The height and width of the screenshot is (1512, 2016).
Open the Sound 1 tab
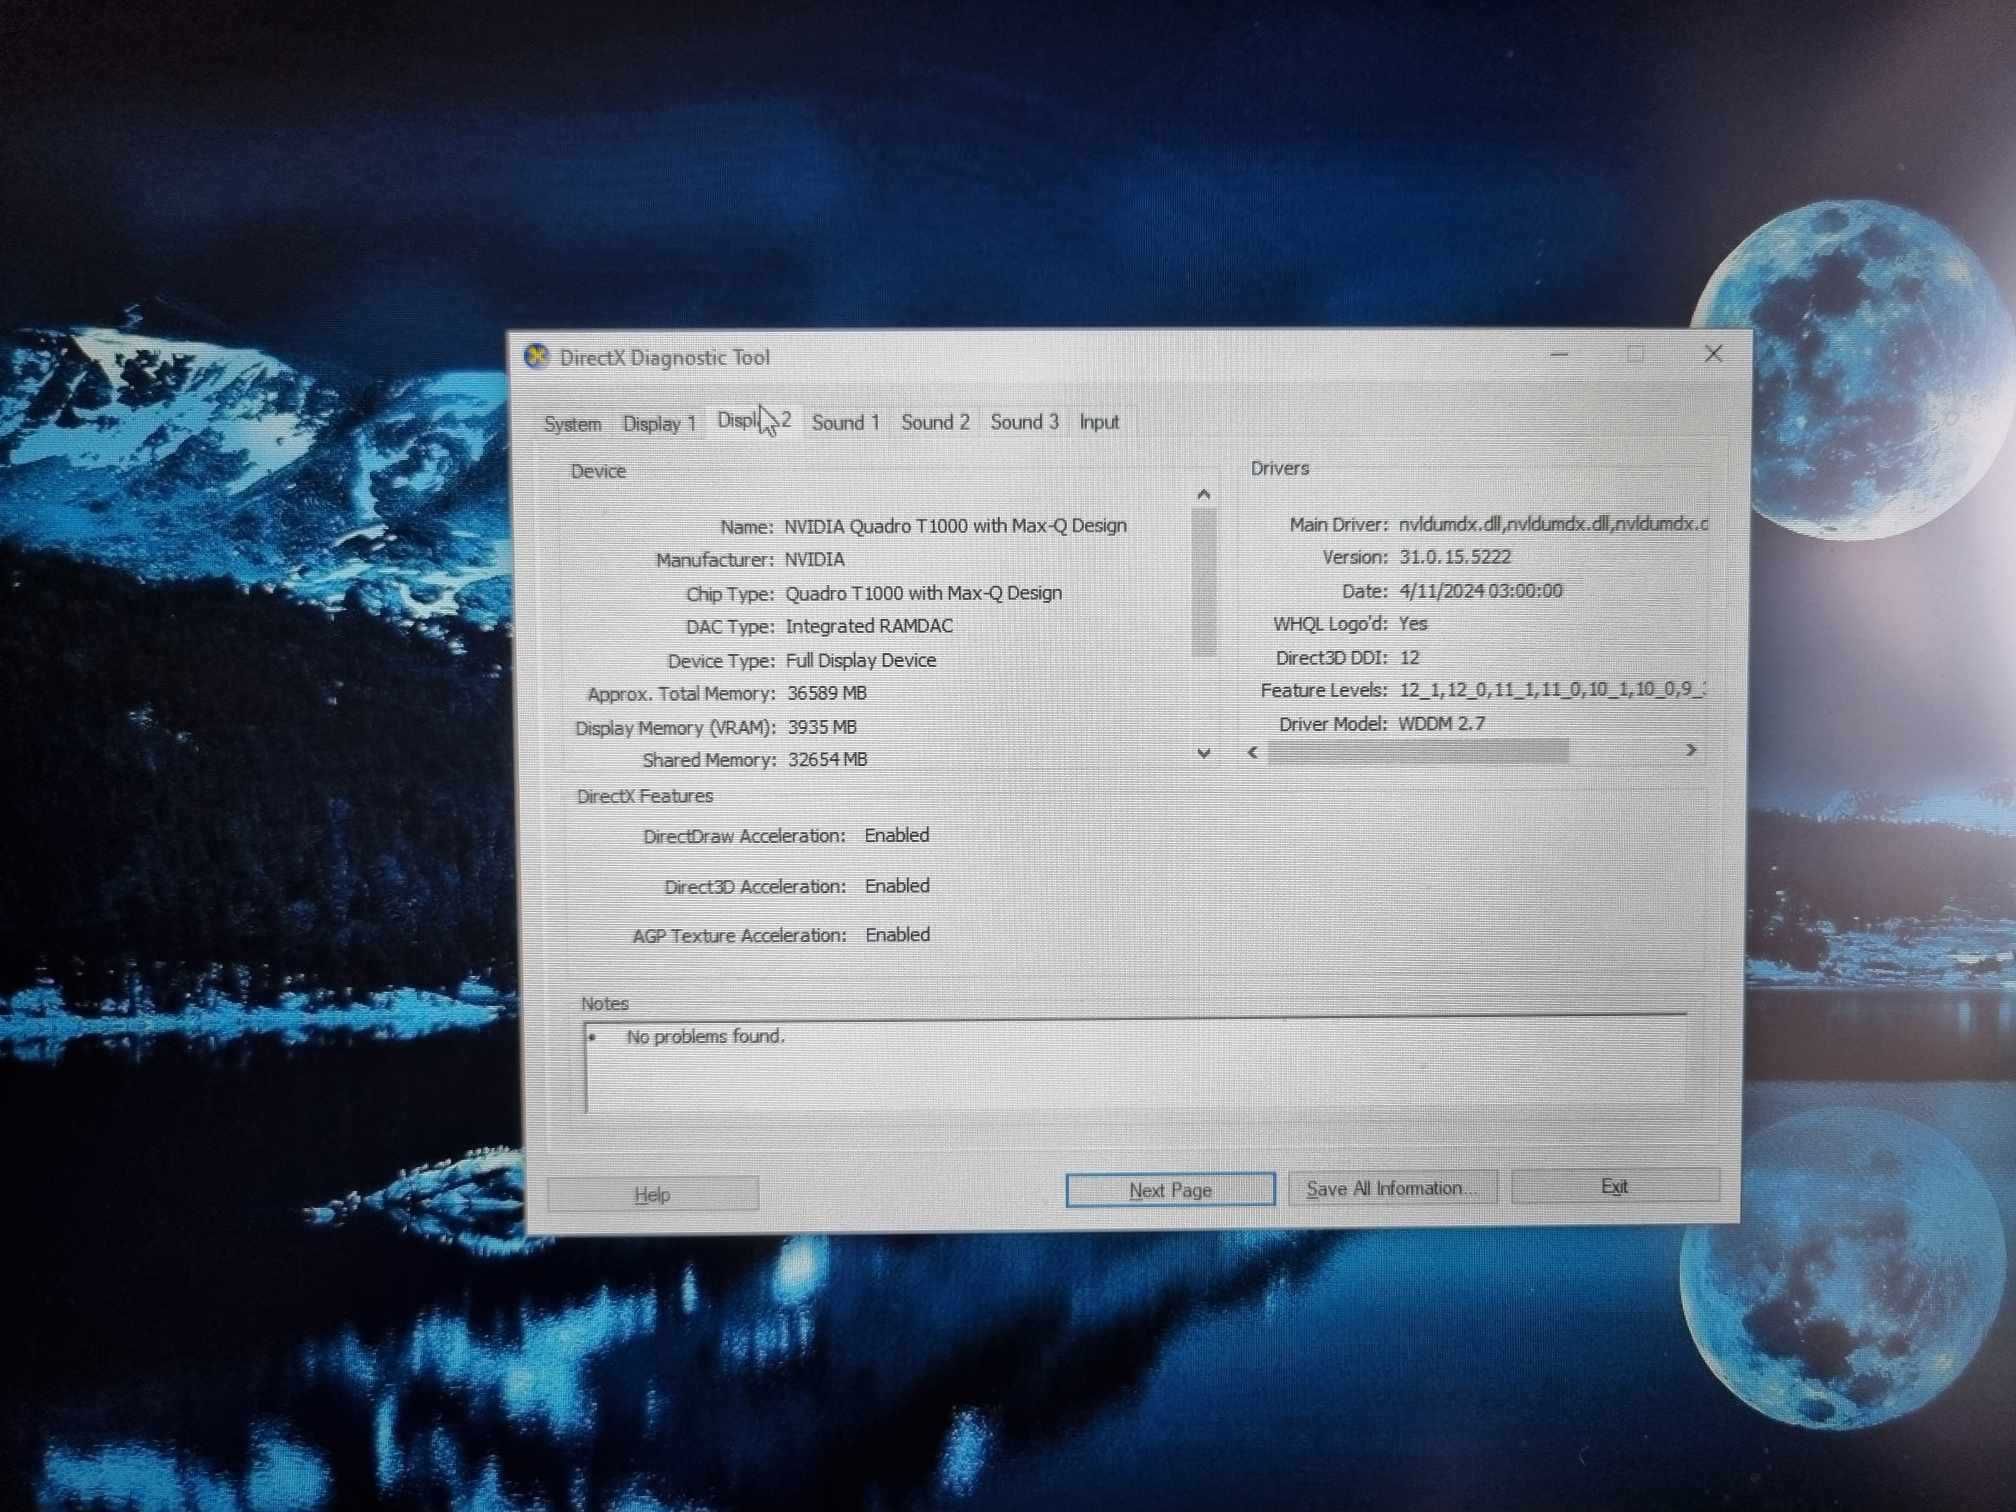coord(845,422)
